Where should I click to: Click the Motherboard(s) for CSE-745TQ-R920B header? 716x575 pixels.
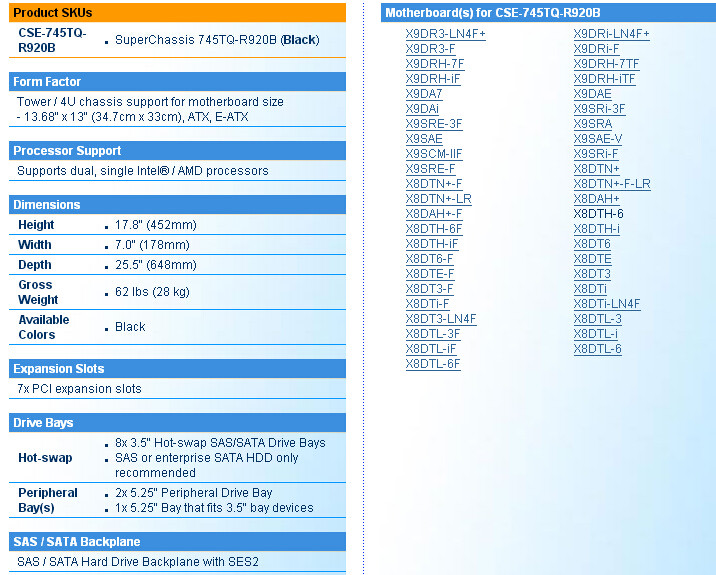point(548,13)
